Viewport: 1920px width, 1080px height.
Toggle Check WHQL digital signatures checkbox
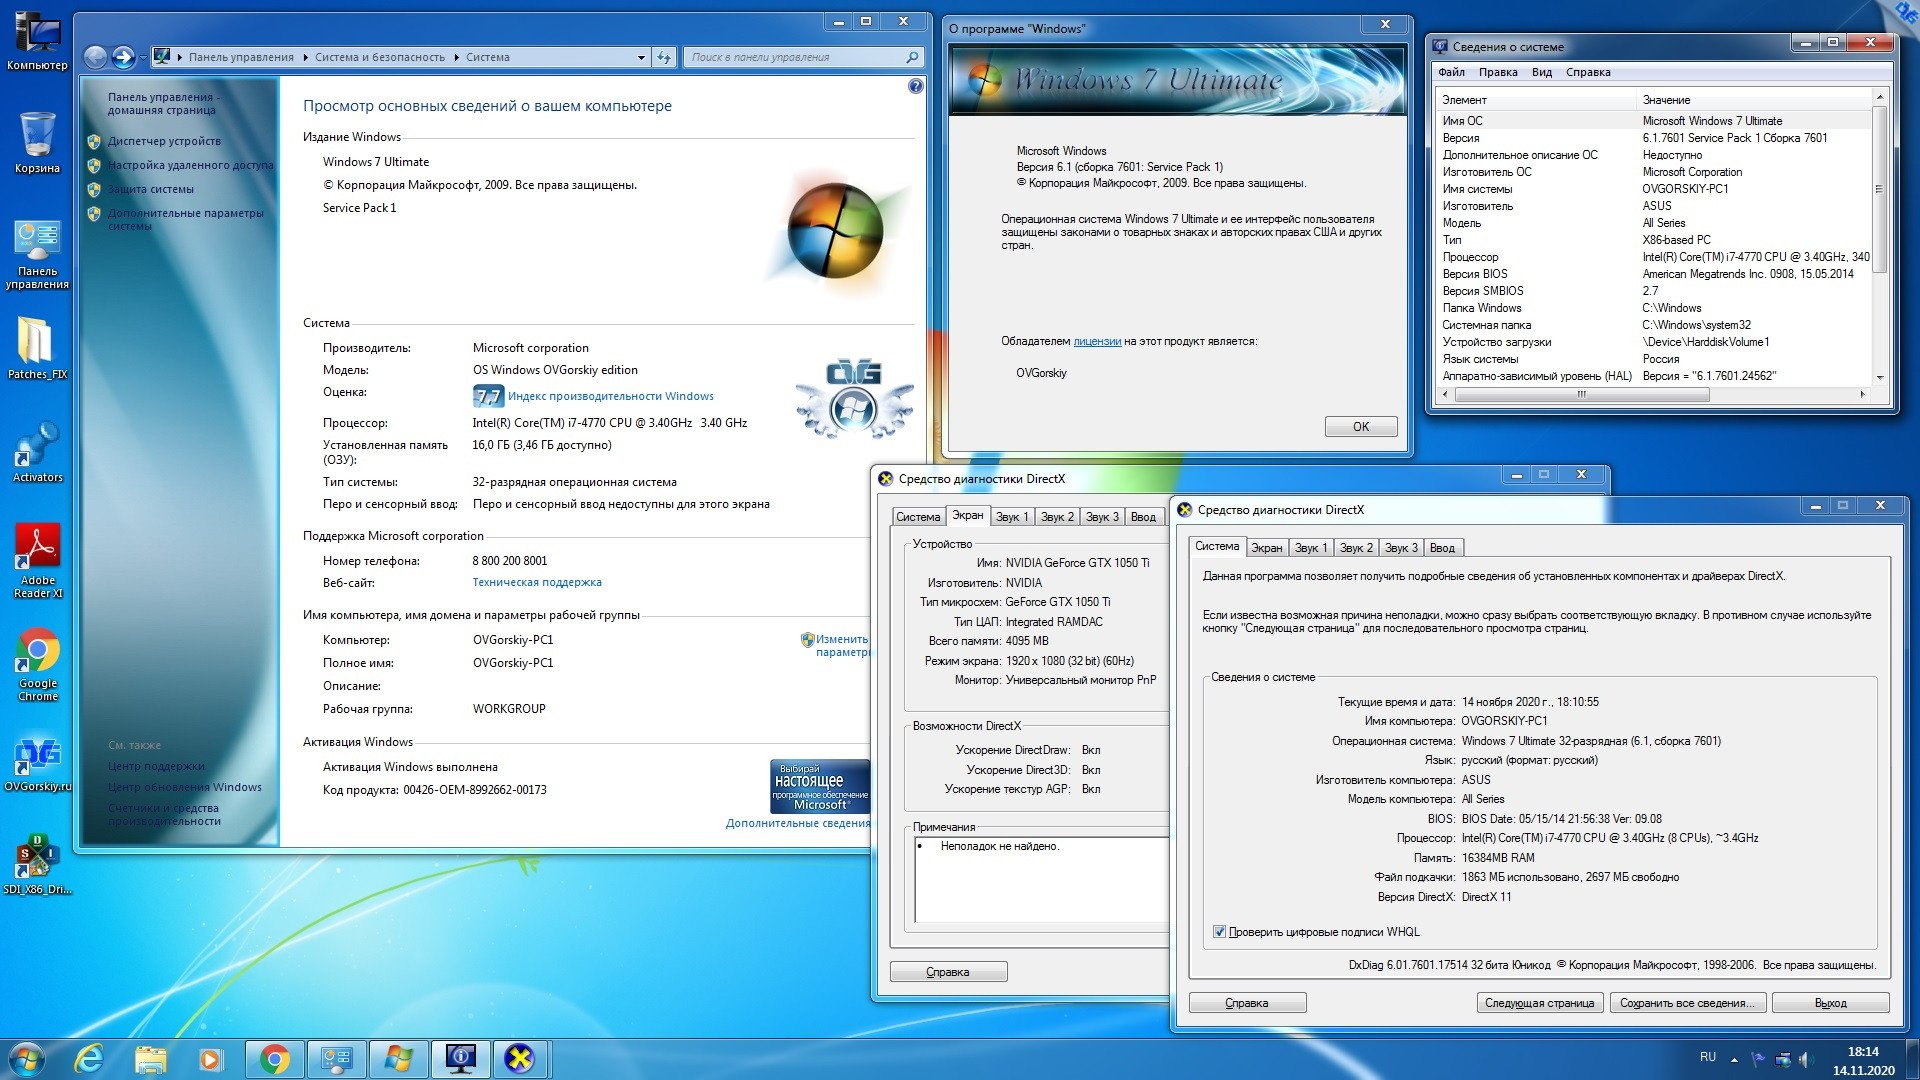(x=1219, y=932)
